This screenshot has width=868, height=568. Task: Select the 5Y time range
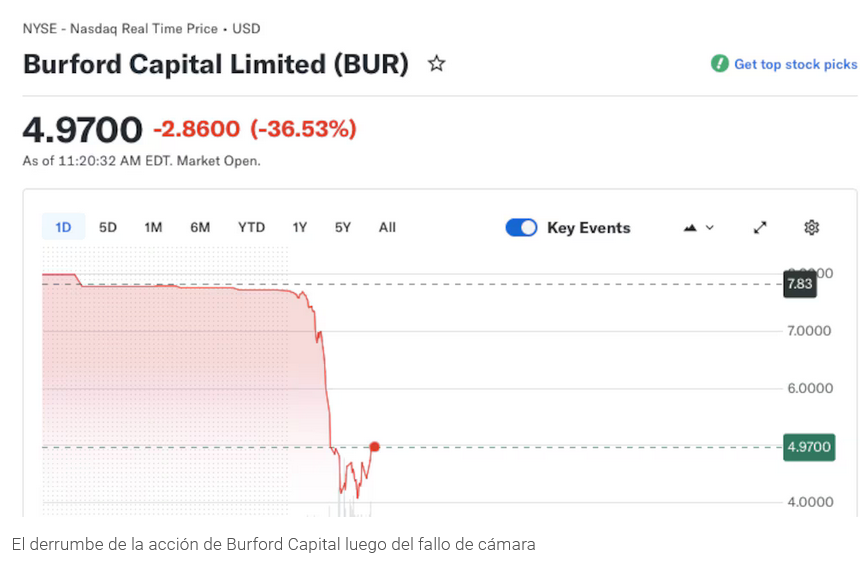[x=343, y=228]
